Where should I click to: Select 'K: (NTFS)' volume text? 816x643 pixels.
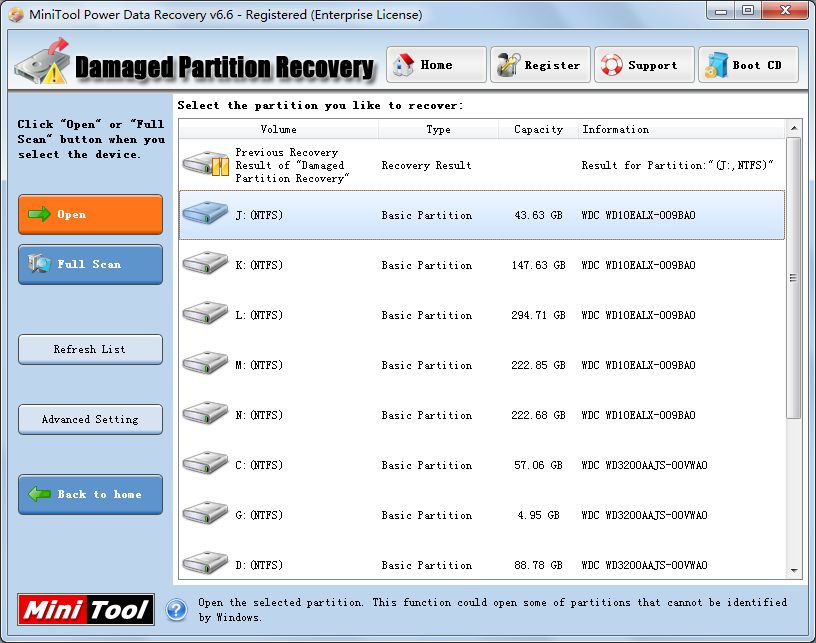click(259, 265)
